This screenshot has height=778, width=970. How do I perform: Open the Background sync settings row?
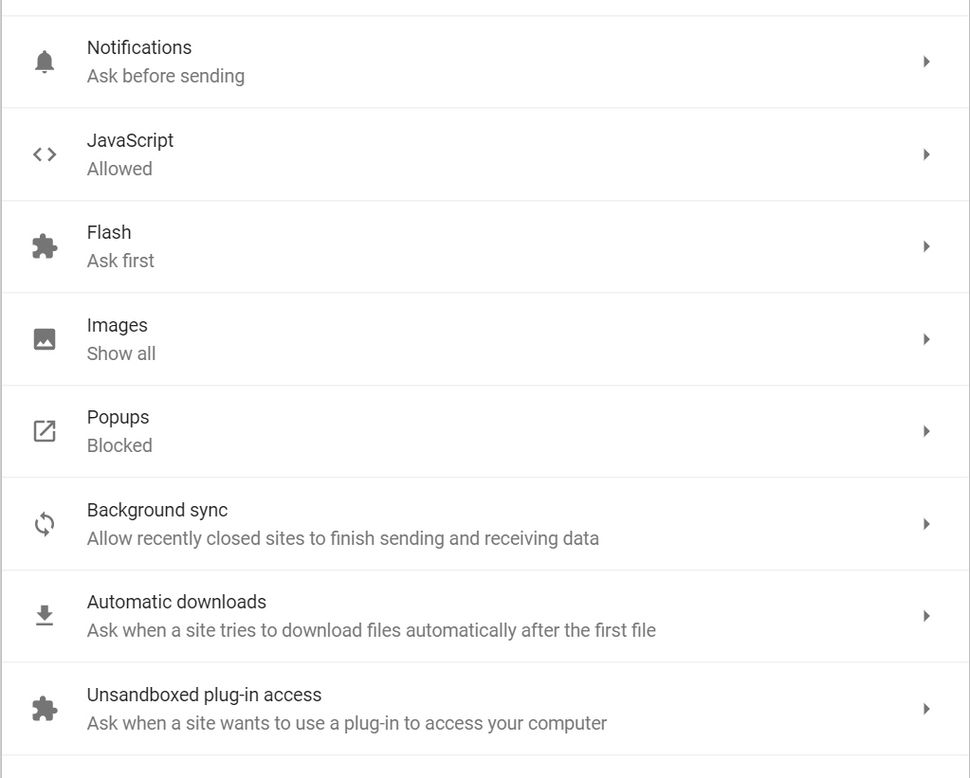click(x=485, y=523)
